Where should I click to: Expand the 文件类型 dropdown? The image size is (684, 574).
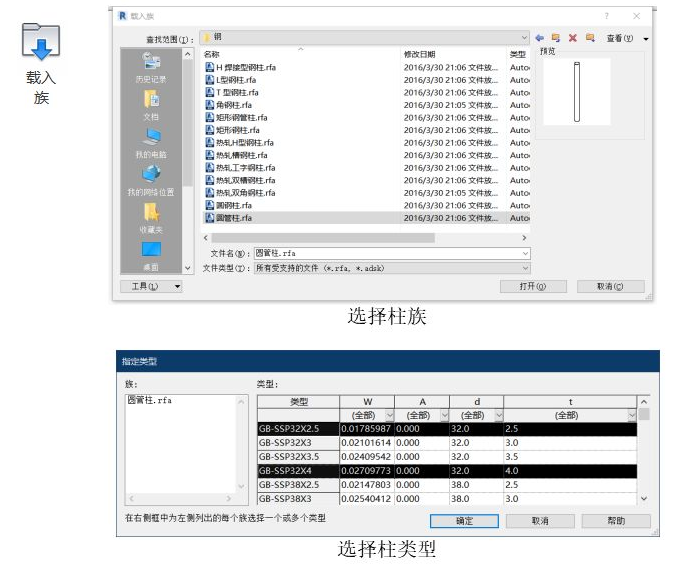525,268
